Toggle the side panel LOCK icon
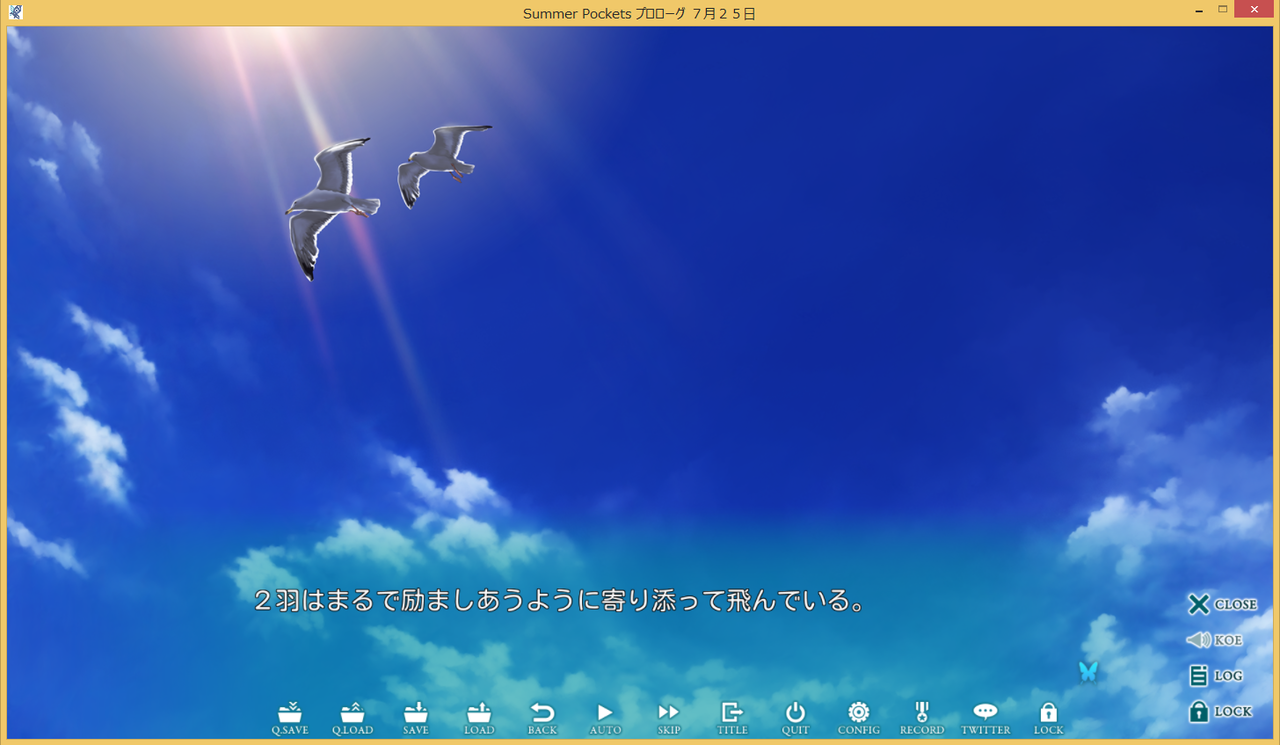The width and height of the screenshot is (1280, 745). (x=1219, y=712)
